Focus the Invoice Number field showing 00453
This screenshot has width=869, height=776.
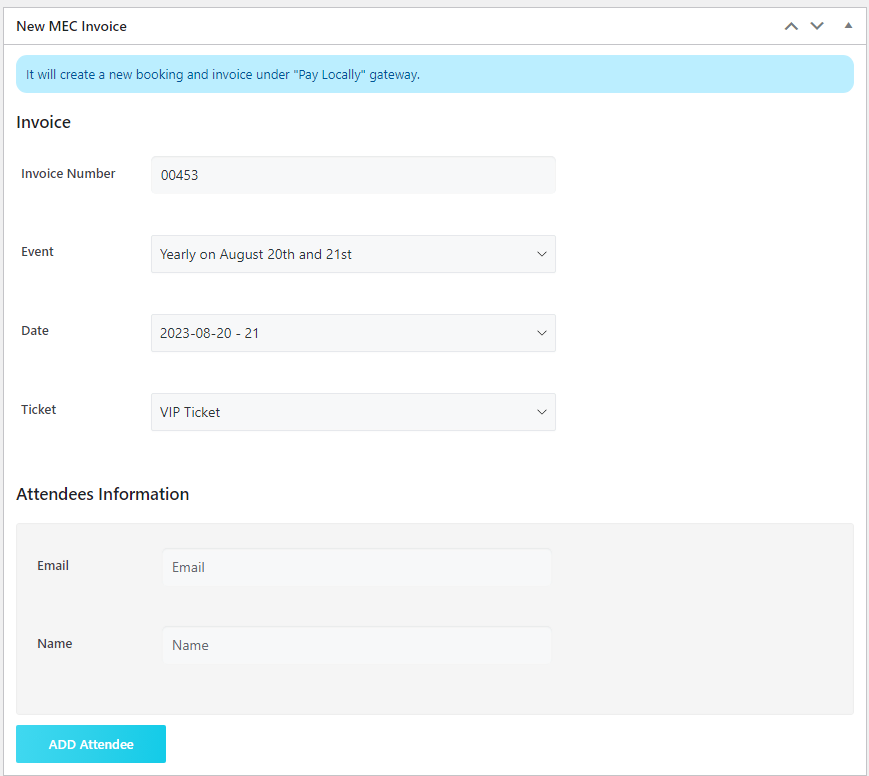pyautogui.click(x=353, y=175)
